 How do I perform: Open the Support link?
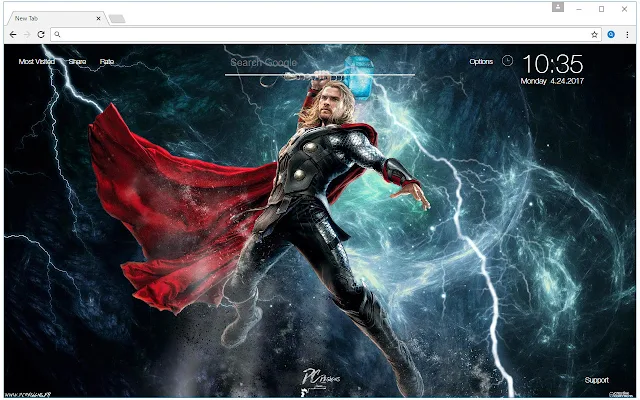pos(597,380)
